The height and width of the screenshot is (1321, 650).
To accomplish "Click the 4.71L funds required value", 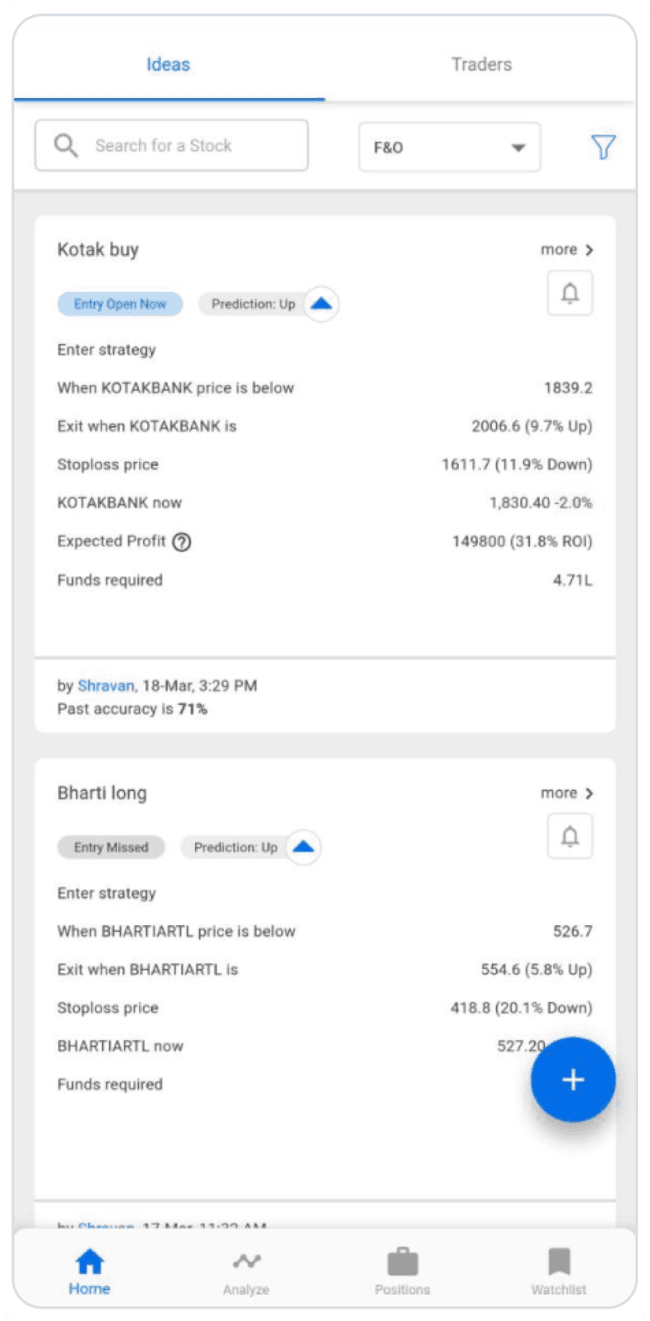I will point(572,580).
